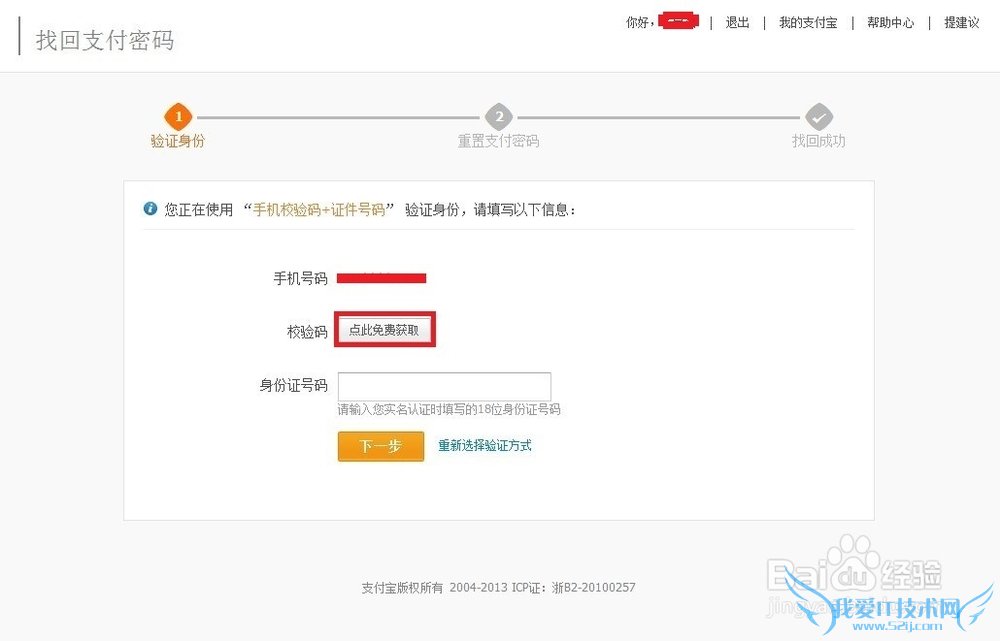Click the 校验码 label

[307, 332]
